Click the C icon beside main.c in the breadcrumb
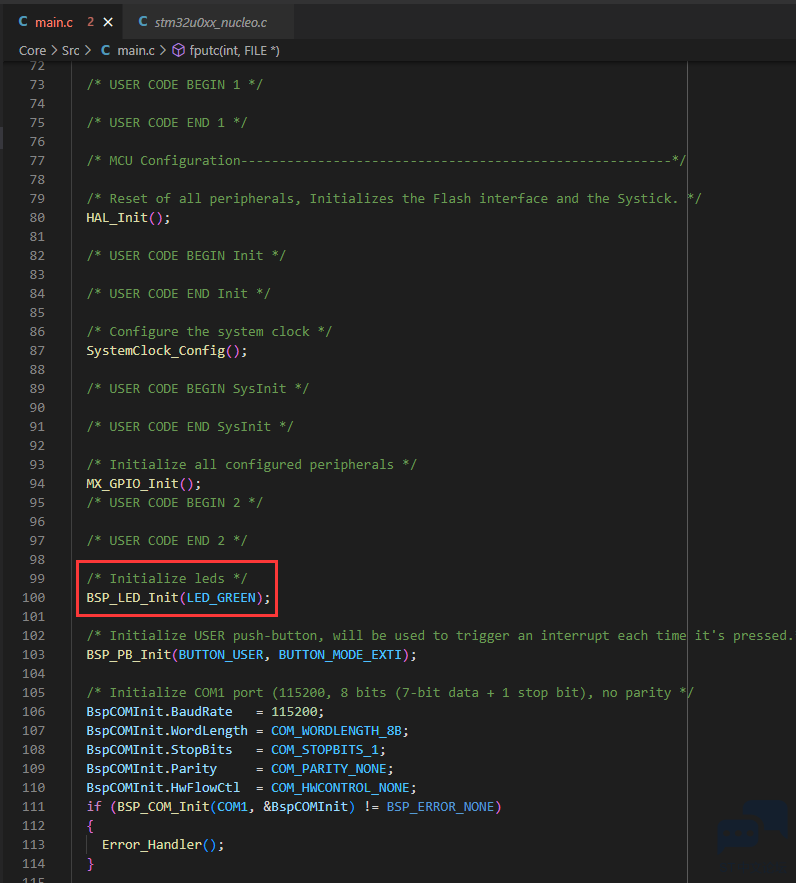 point(106,50)
